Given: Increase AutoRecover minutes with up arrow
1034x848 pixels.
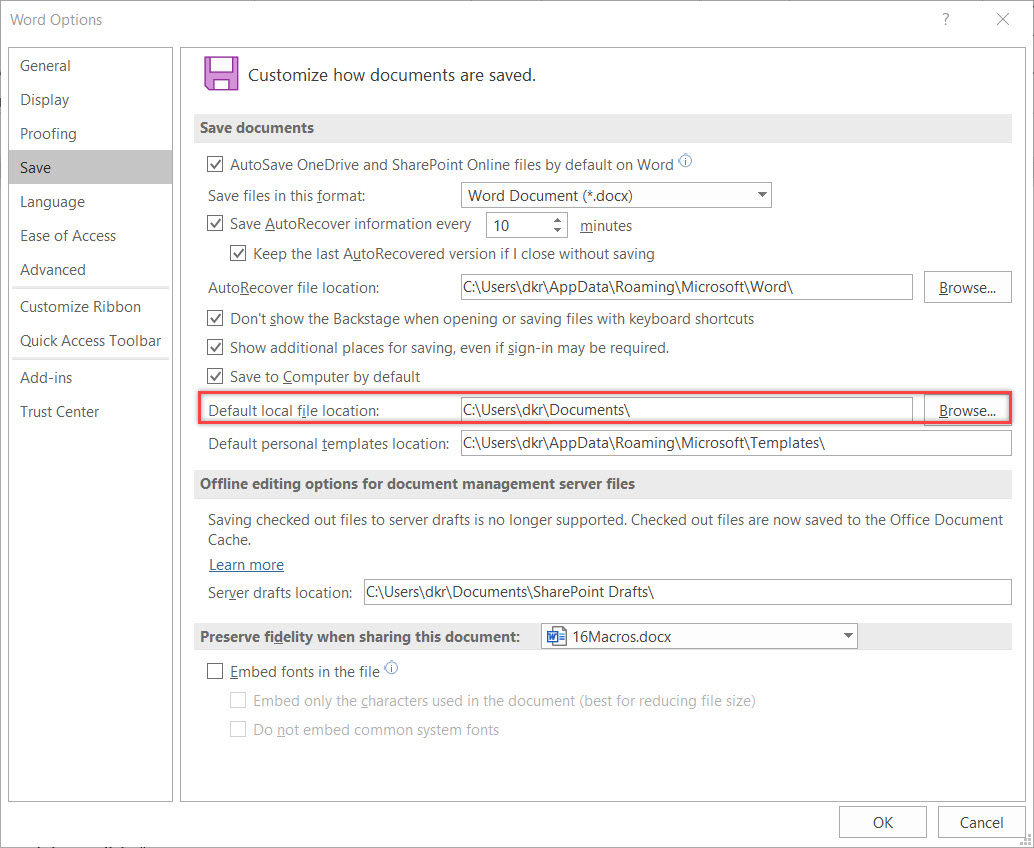Looking at the screenshot, I should (x=557, y=220).
